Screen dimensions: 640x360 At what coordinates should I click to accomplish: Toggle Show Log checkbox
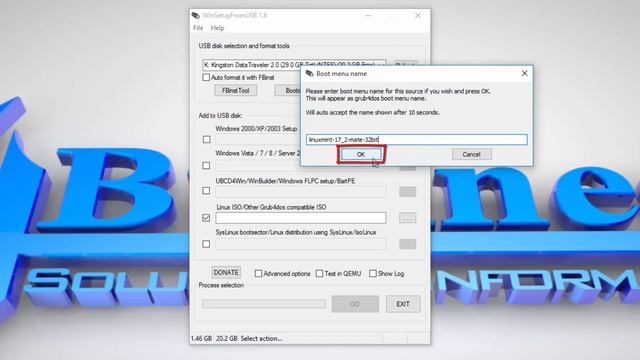[373, 273]
